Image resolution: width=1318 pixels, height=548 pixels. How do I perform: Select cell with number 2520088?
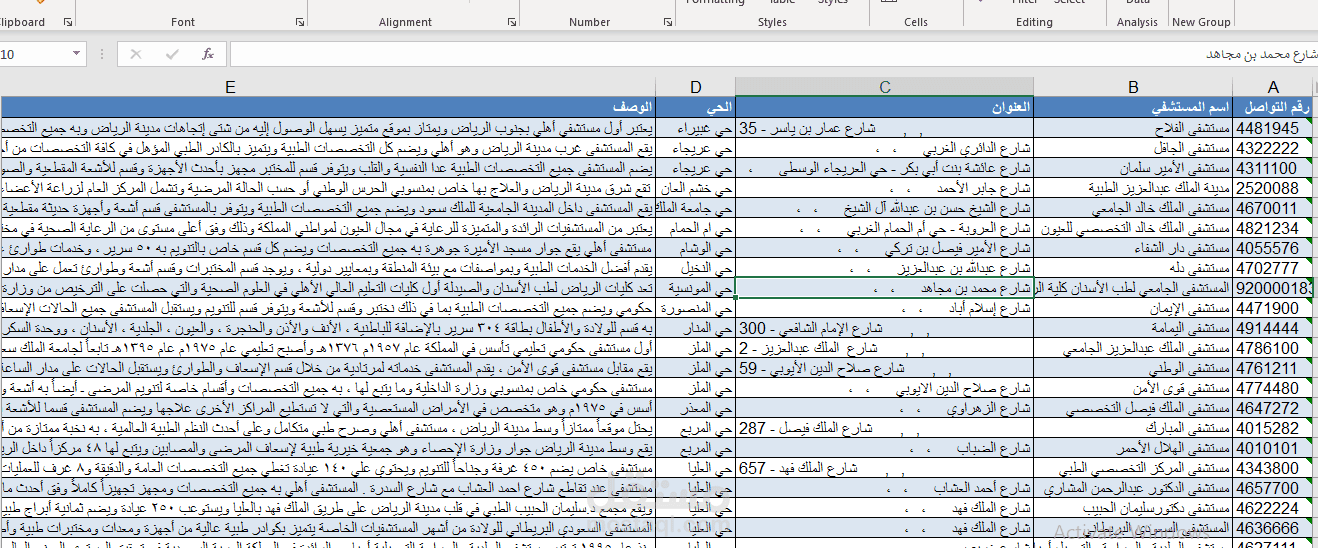click(1272, 188)
